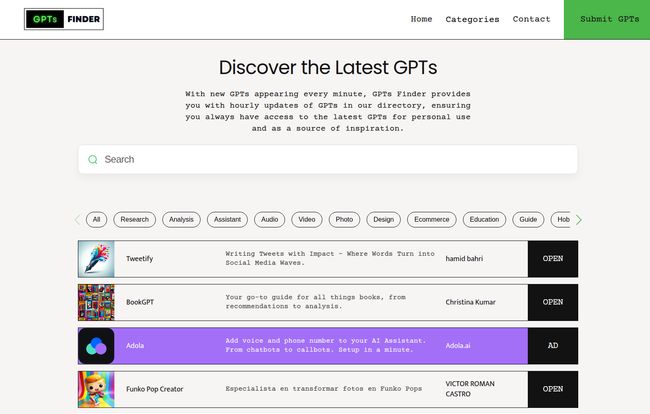
Task: Filter by the Audio category
Action: tap(269, 220)
